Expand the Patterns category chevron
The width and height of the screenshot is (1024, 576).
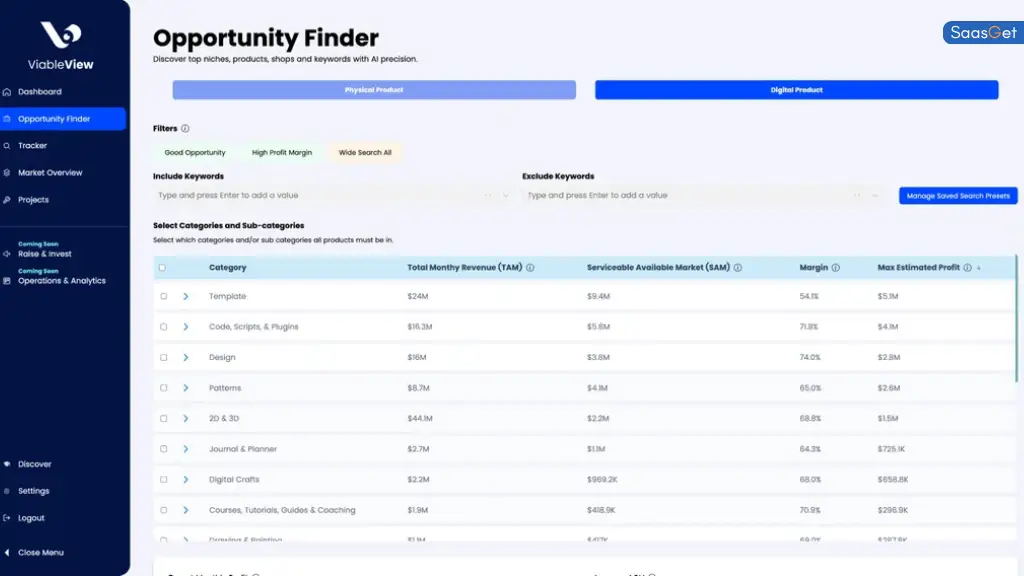tap(186, 388)
